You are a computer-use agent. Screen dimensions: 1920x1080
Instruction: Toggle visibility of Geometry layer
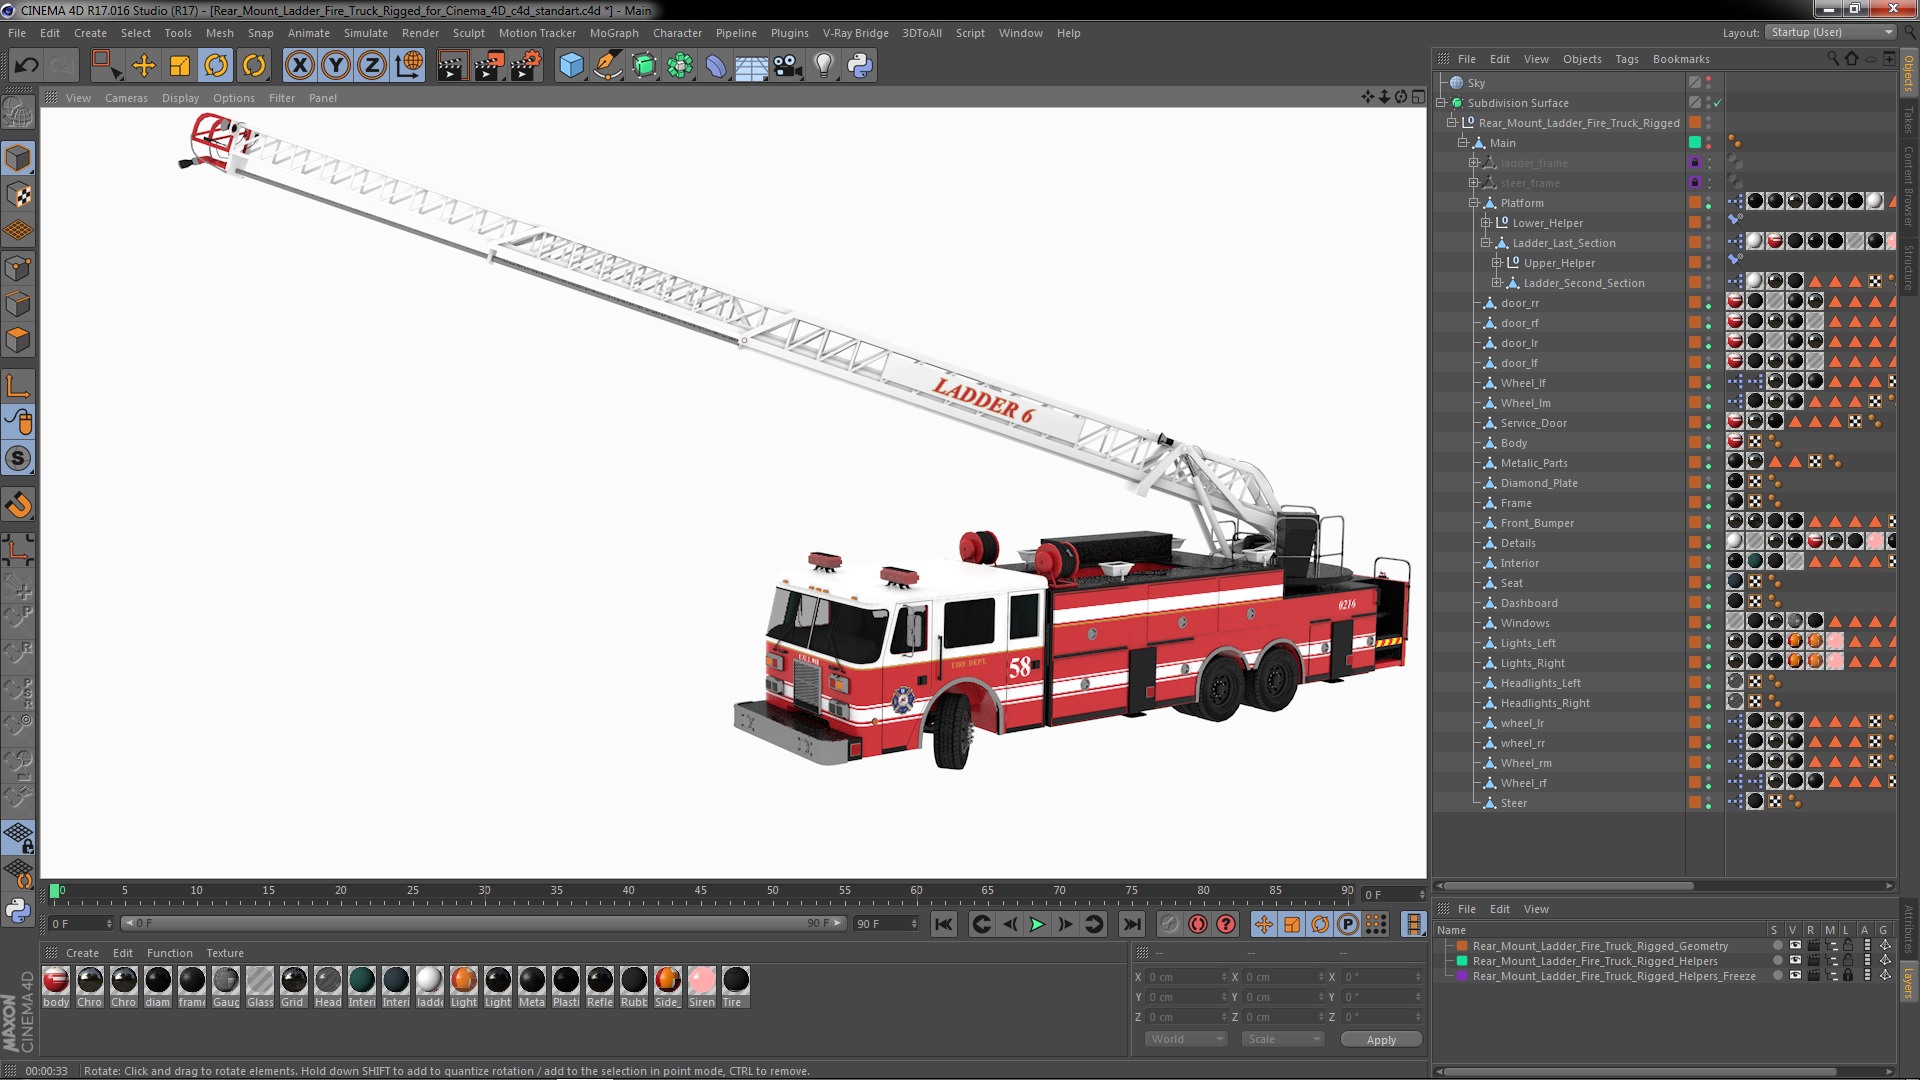(x=1795, y=946)
